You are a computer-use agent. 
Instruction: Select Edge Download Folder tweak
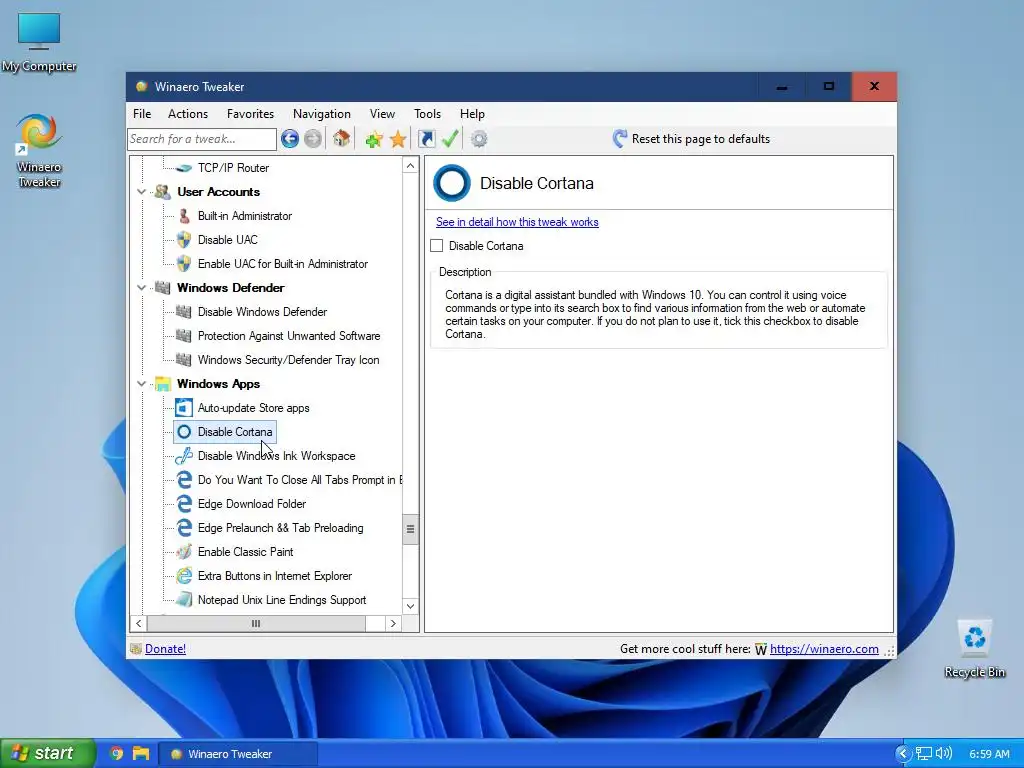tap(251, 504)
